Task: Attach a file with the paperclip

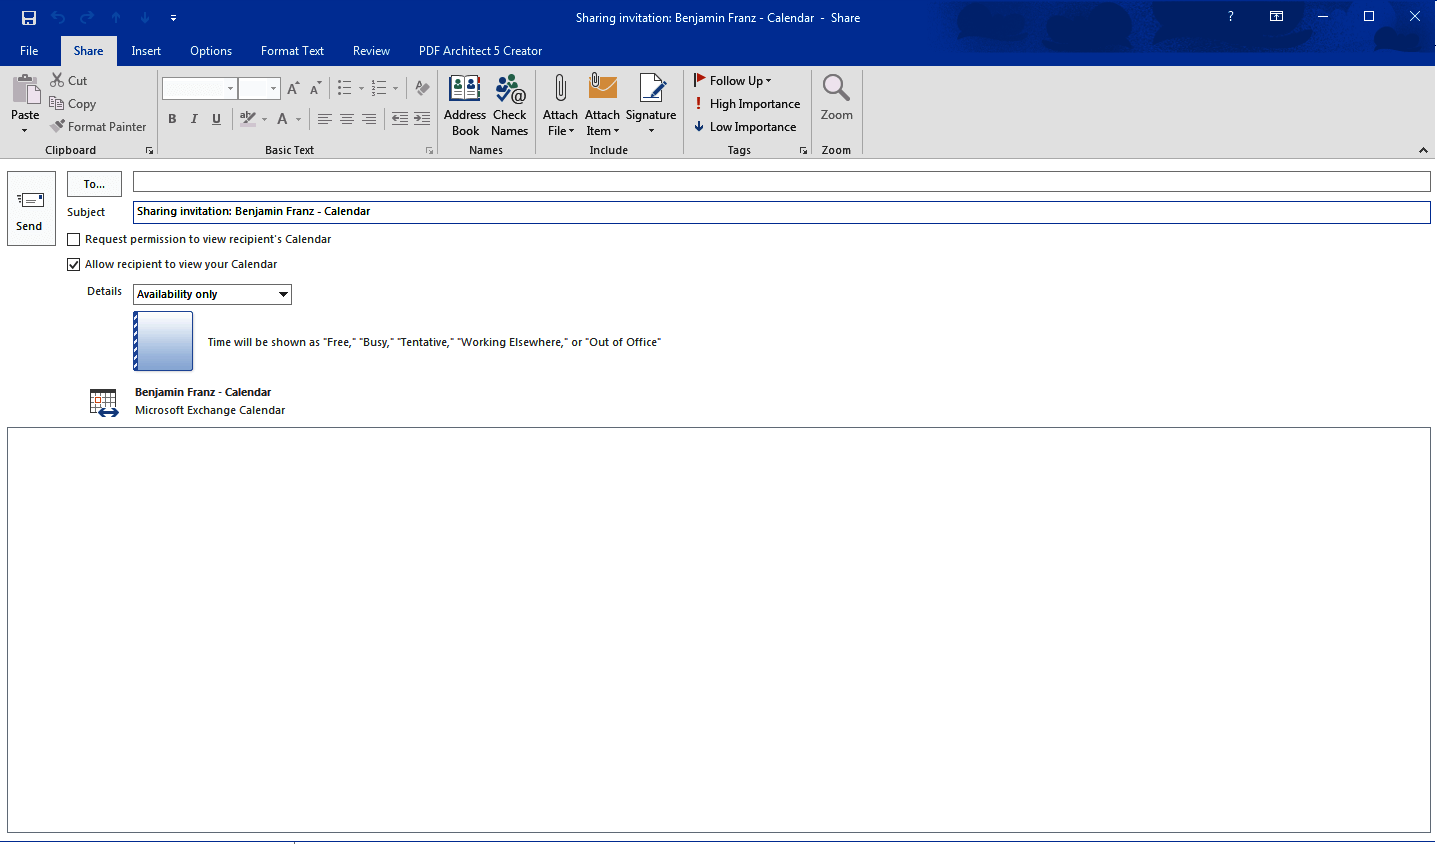Action: coord(560,105)
